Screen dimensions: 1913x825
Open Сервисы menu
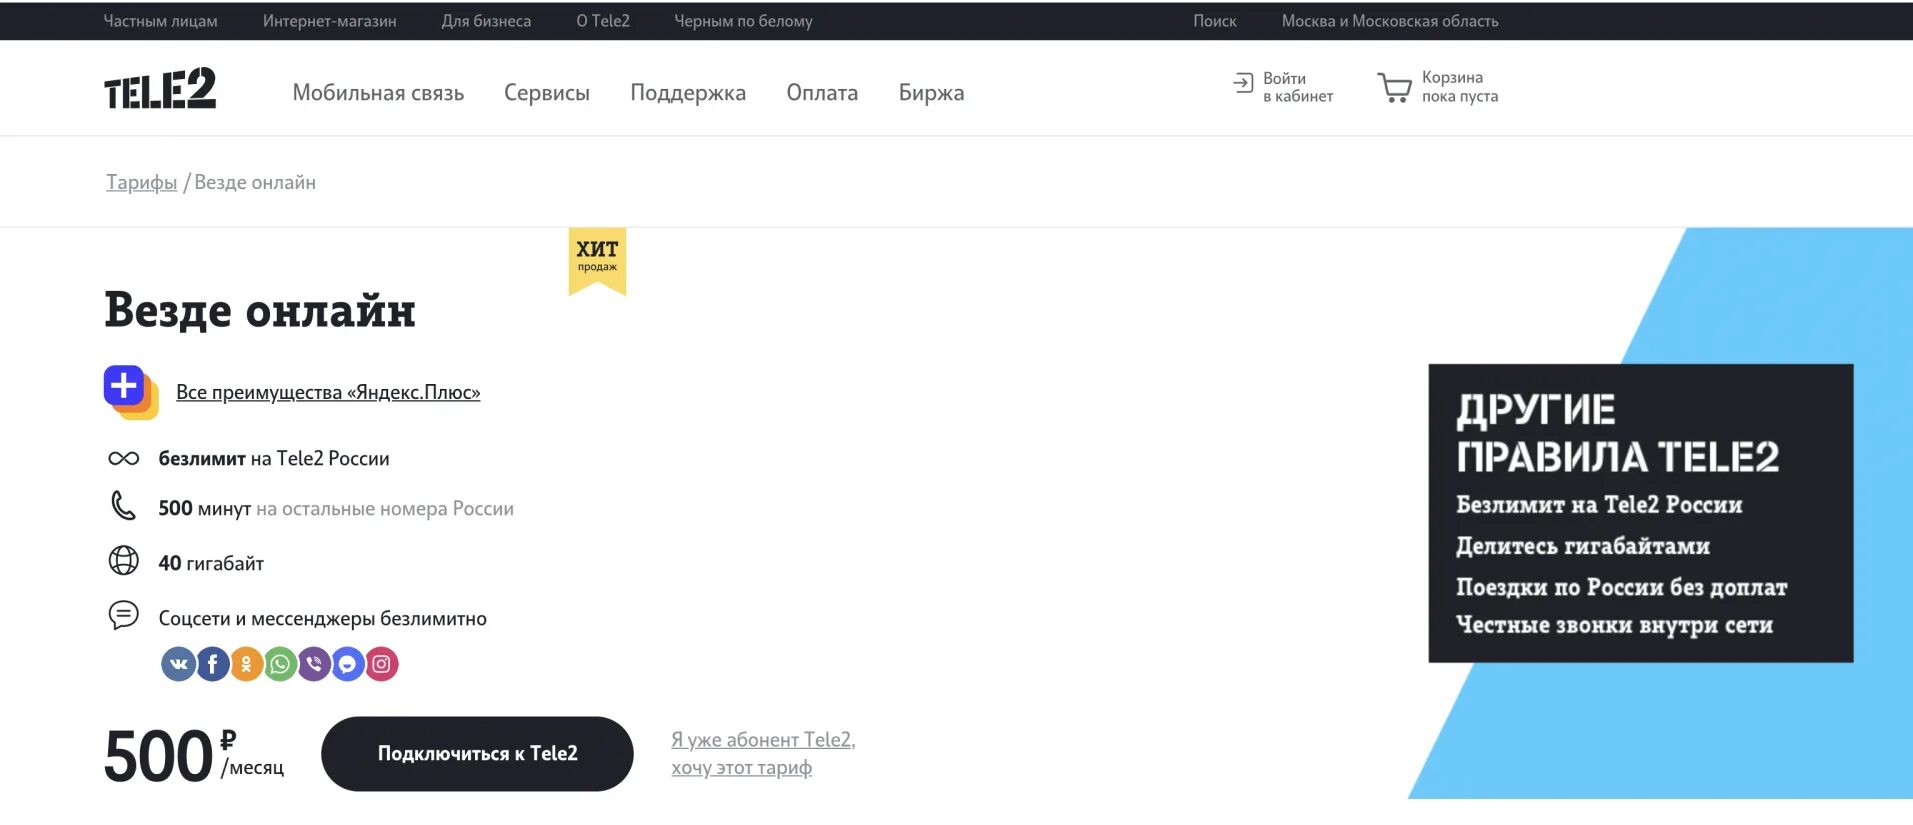click(547, 93)
